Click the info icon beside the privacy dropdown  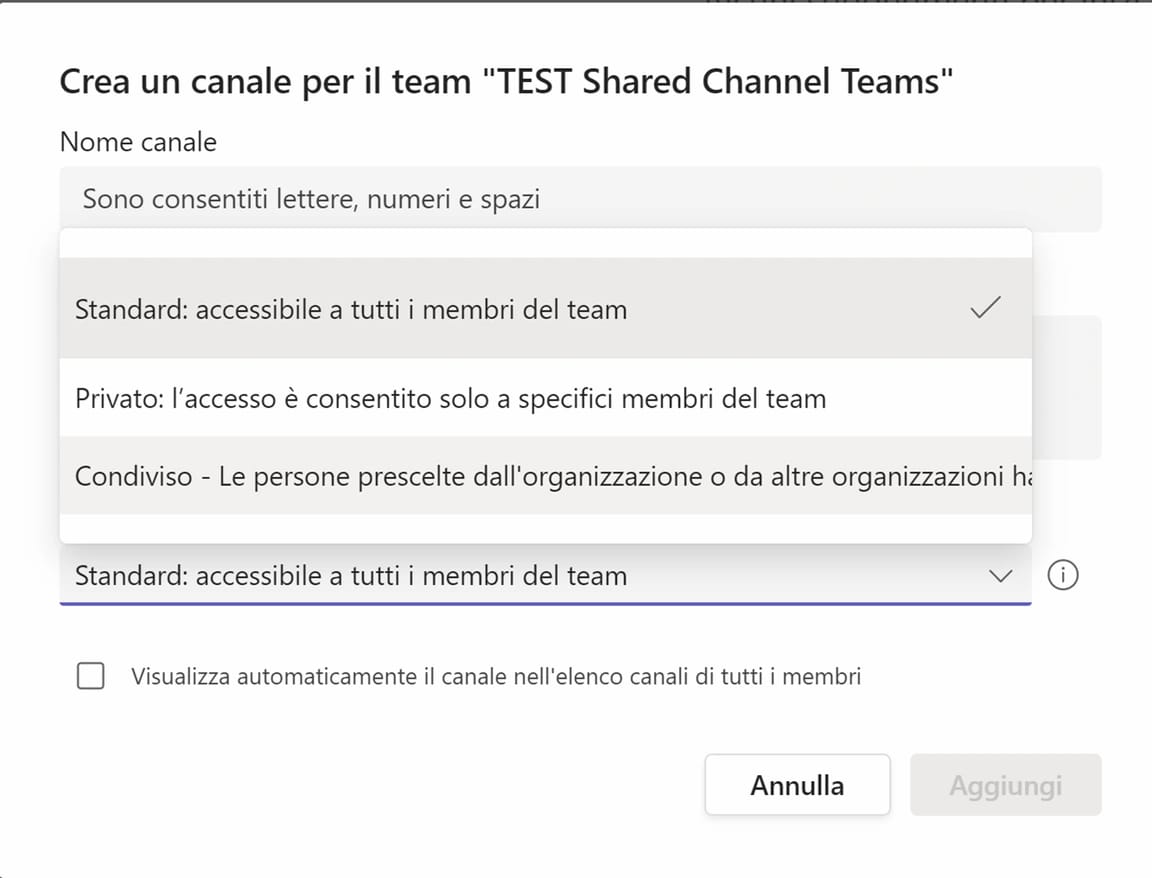click(x=1062, y=576)
